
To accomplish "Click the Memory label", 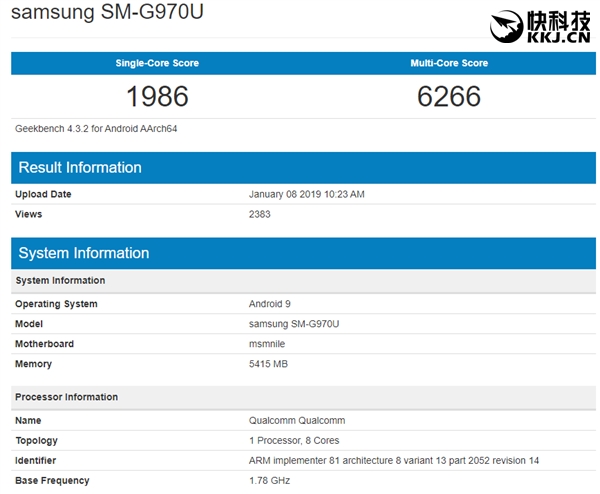I will click(x=33, y=364).
